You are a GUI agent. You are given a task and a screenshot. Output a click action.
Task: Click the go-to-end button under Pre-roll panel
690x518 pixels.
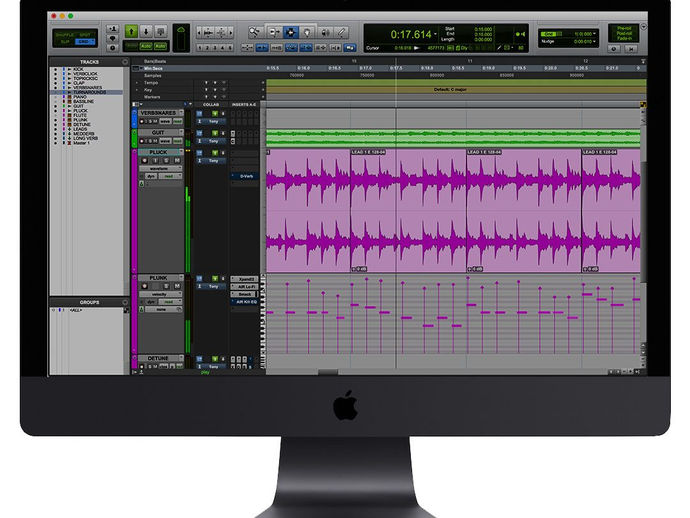coord(631,49)
